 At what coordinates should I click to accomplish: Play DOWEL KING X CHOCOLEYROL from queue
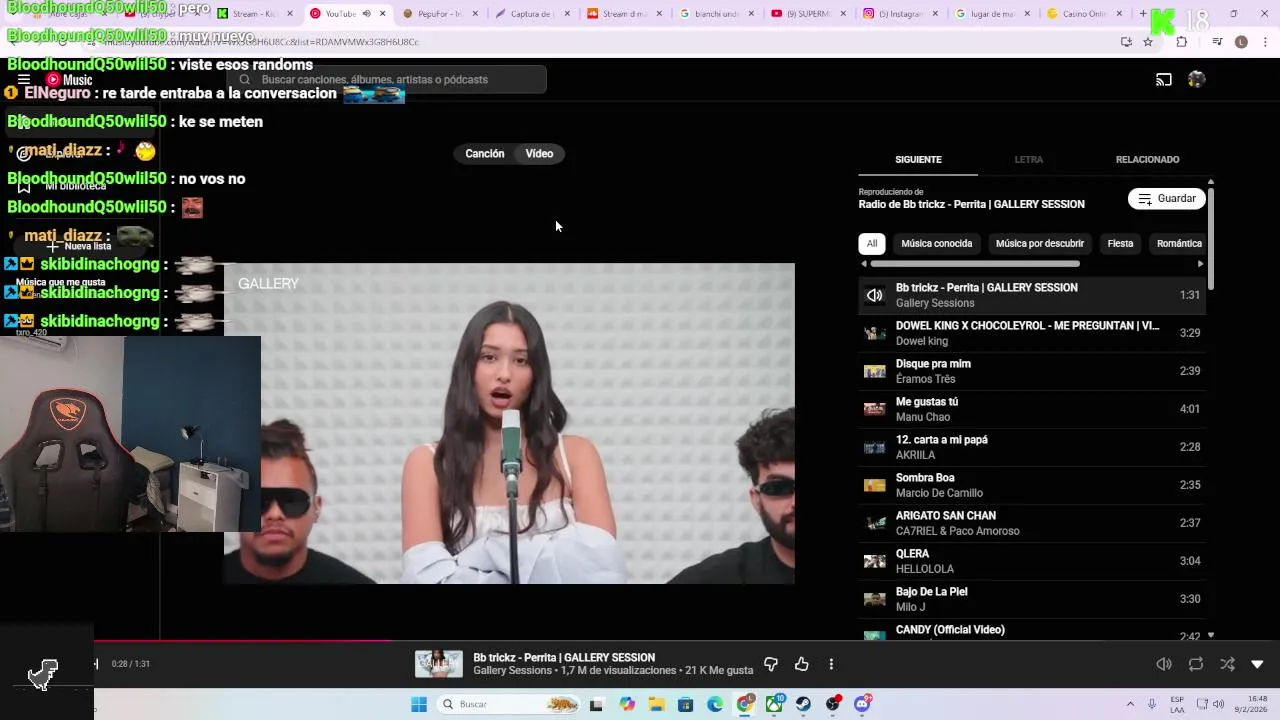click(1032, 333)
